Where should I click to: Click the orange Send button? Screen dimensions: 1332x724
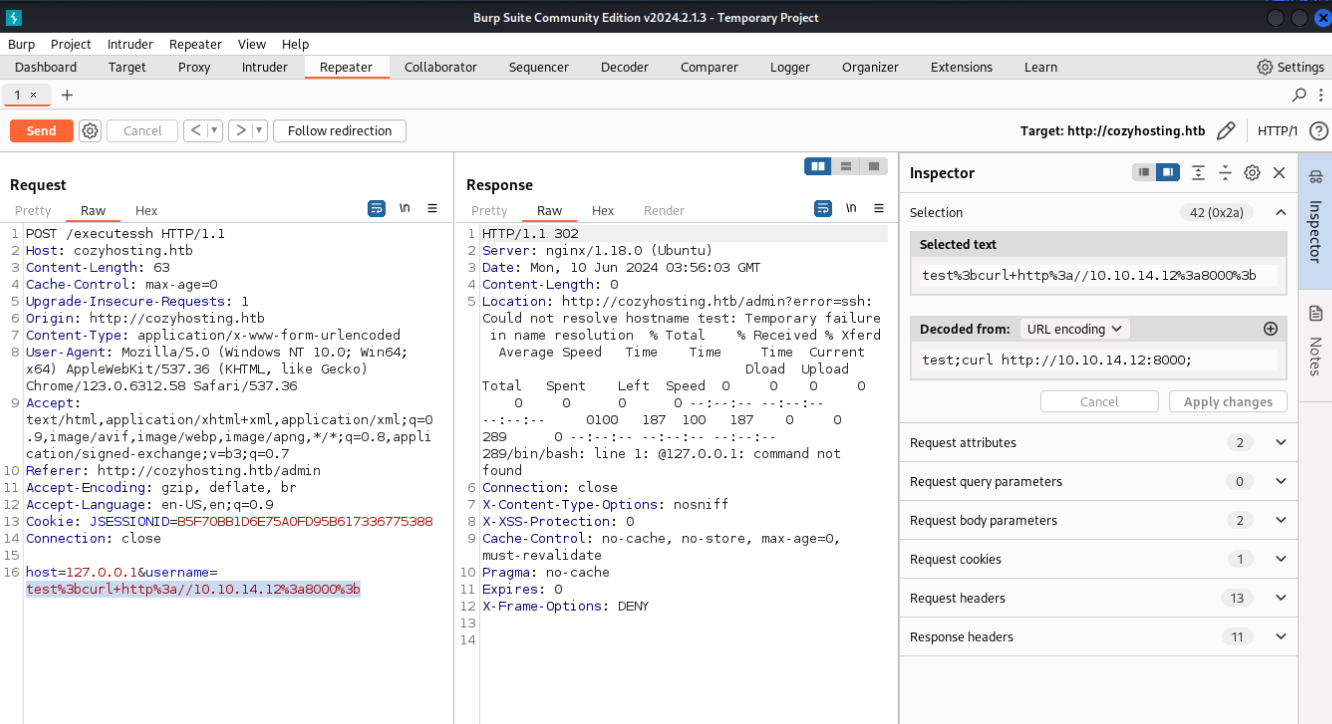[41, 131]
